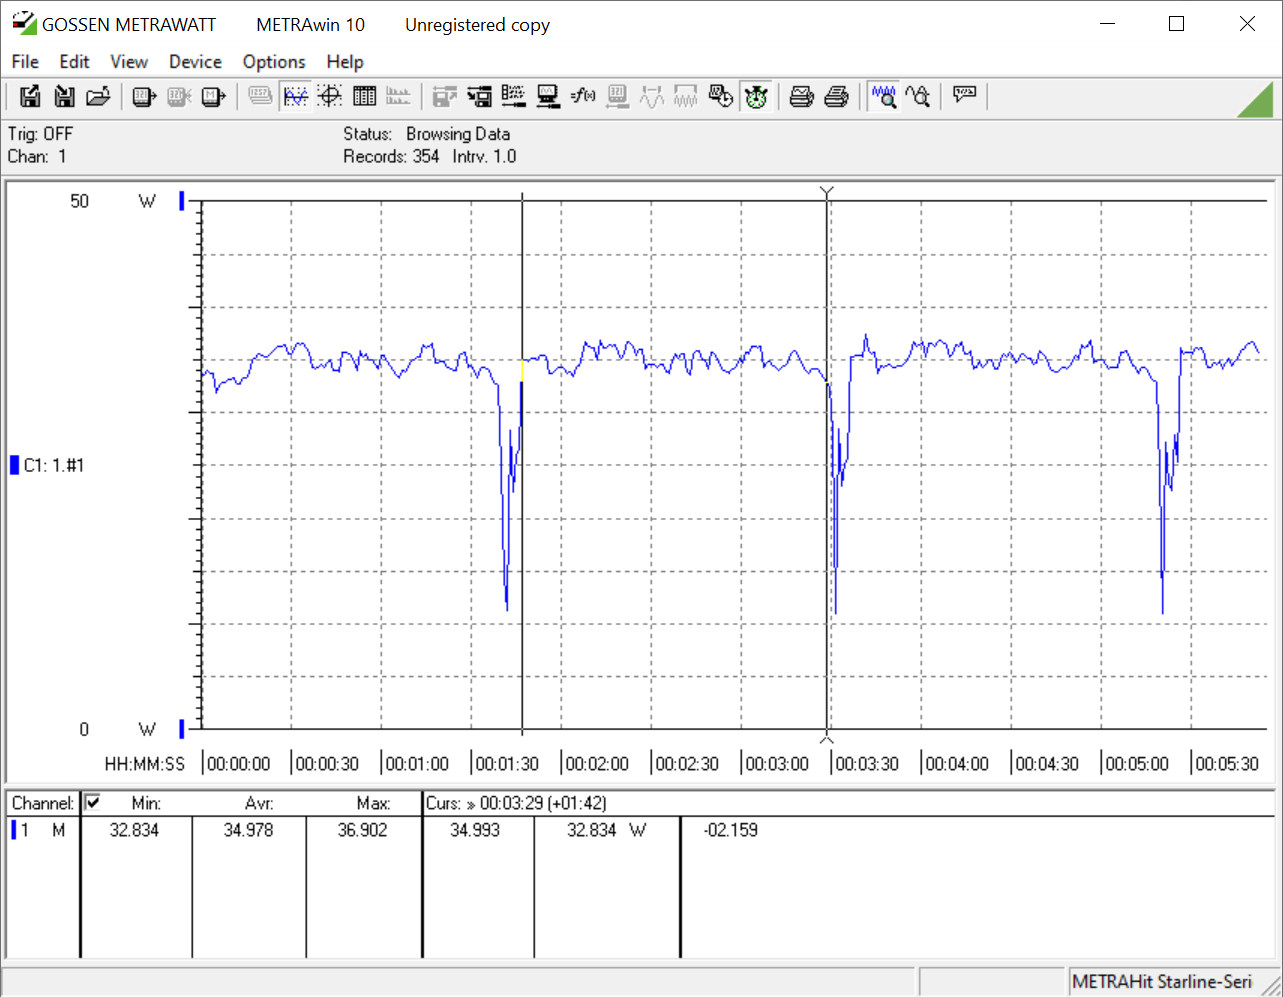This screenshot has width=1283, height=997.
Task: Open the data table view icon
Action: point(364,96)
